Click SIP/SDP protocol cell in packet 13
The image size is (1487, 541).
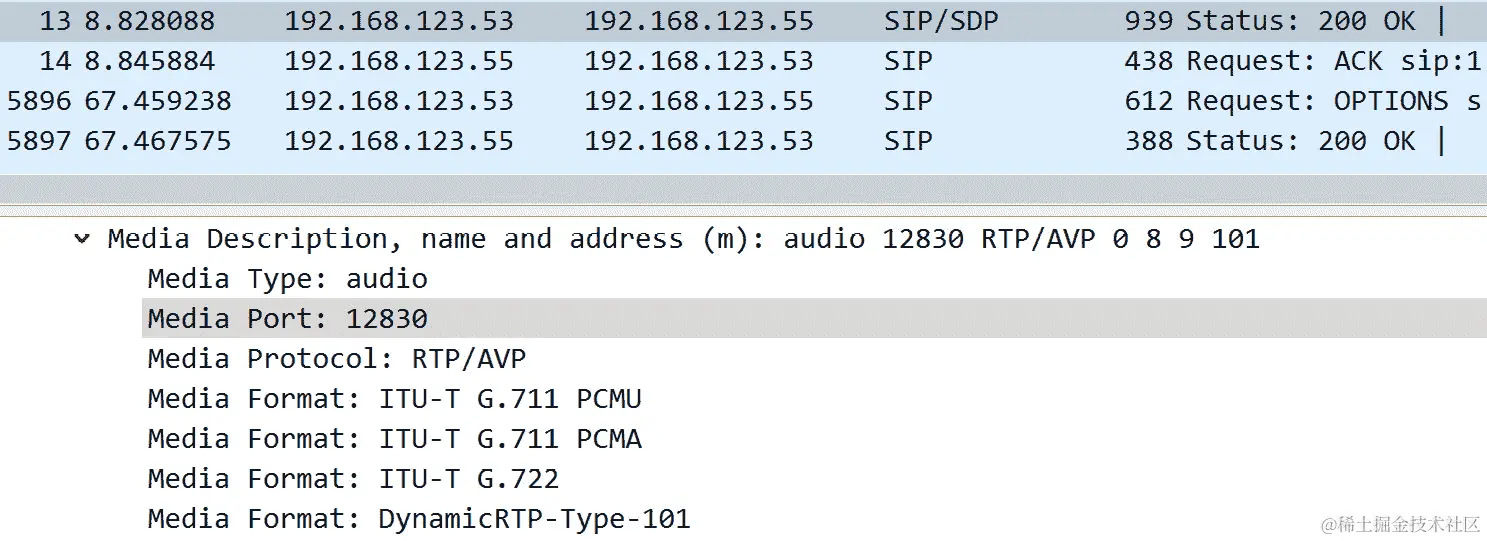tap(941, 21)
